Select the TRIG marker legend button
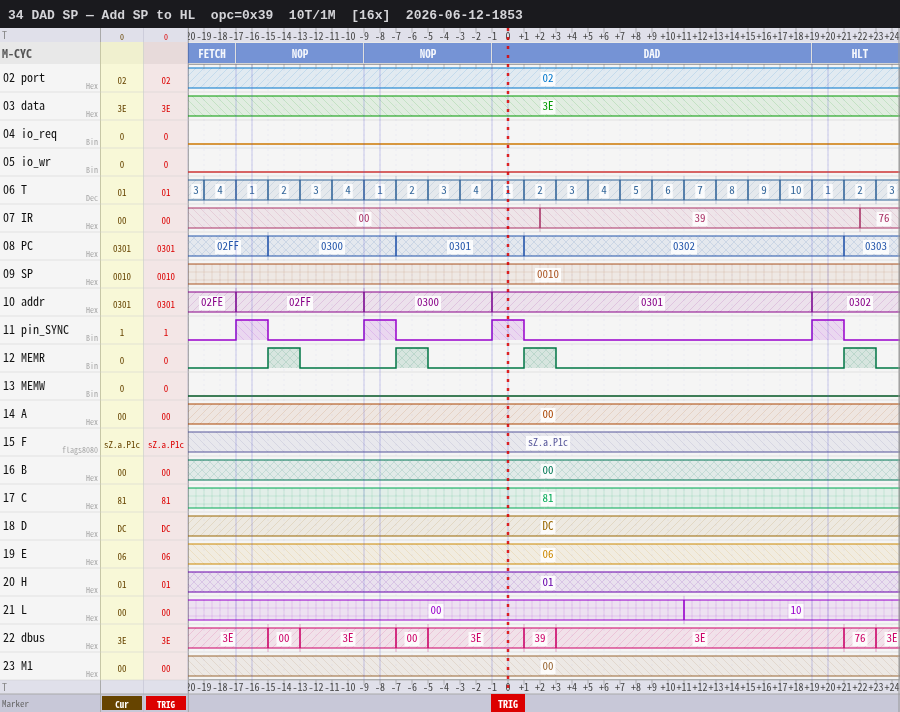The height and width of the screenshot is (712, 900). pos(166,704)
